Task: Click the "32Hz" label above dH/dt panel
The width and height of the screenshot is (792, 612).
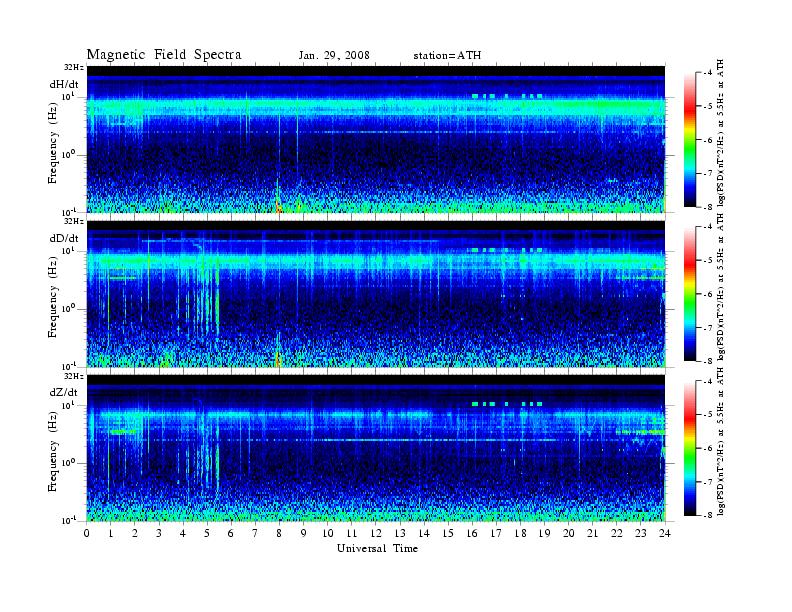Action: [73, 67]
